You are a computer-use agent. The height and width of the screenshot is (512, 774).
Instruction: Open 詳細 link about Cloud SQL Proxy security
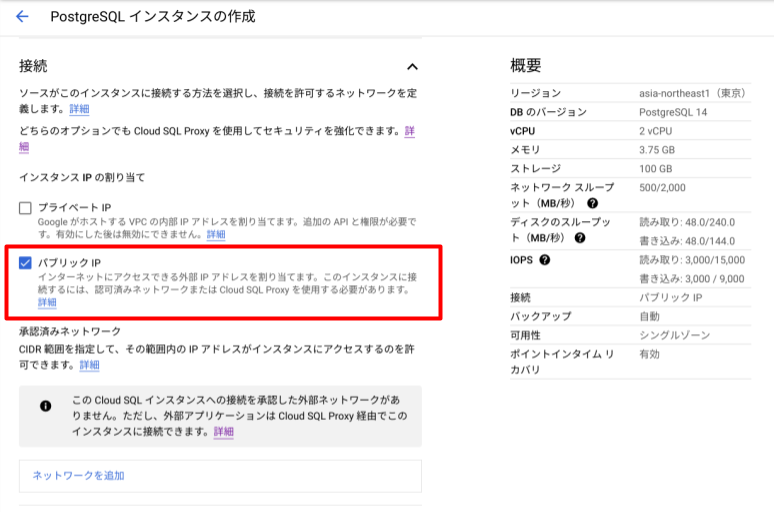[x=409, y=131]
